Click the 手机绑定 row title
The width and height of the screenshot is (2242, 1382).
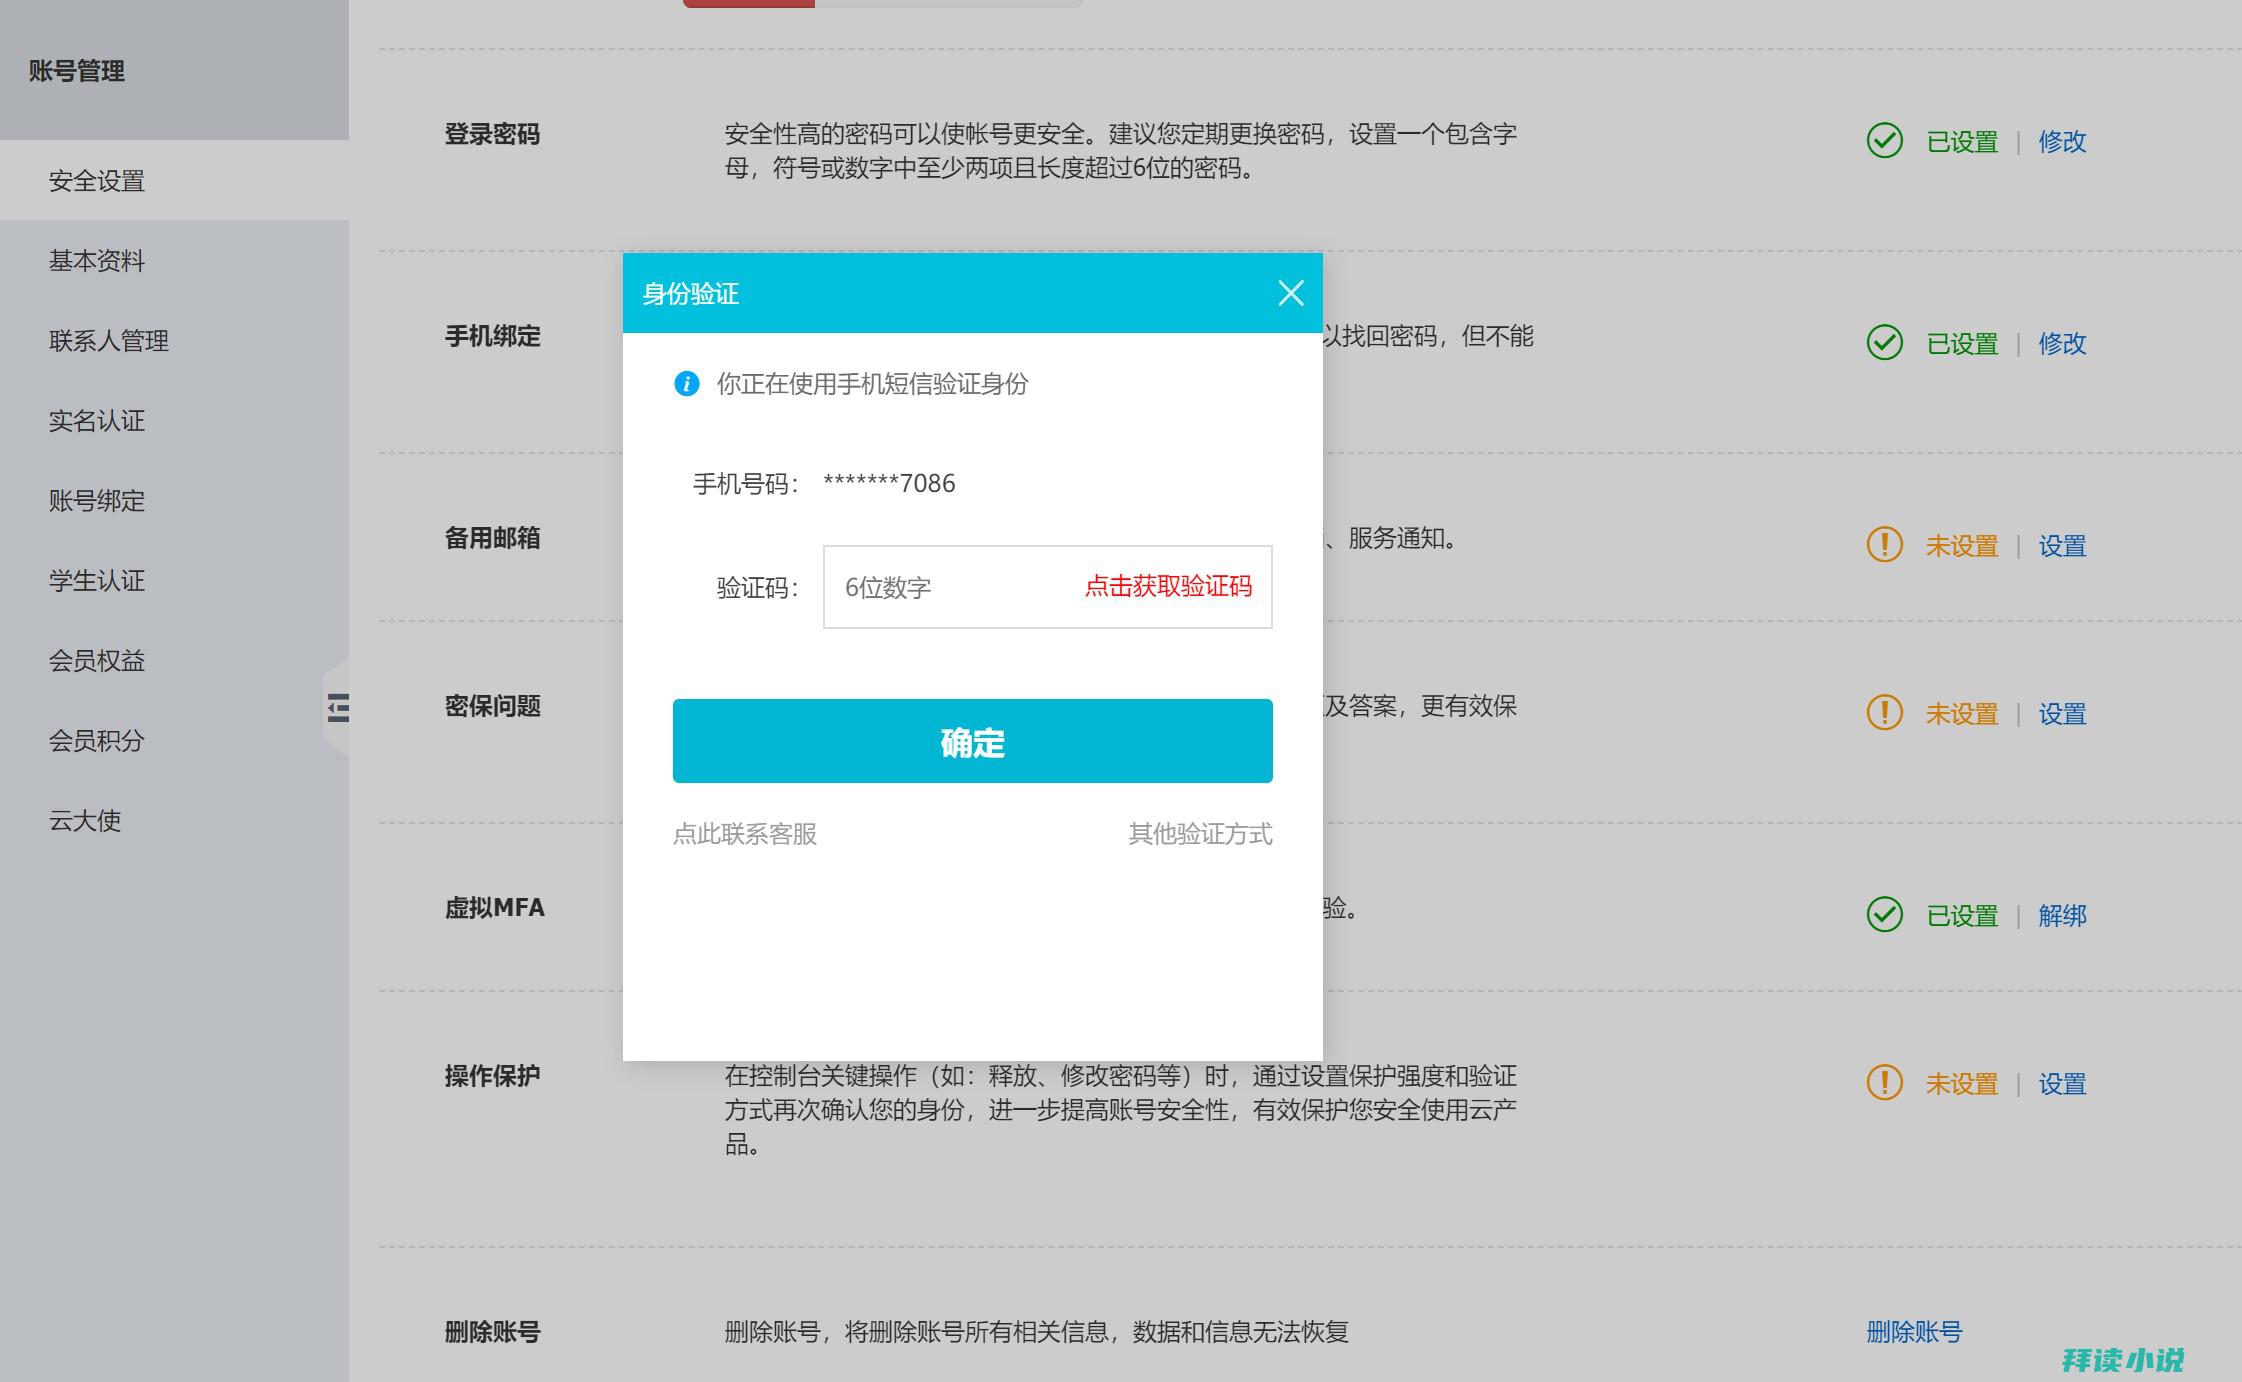click(492, 336)
